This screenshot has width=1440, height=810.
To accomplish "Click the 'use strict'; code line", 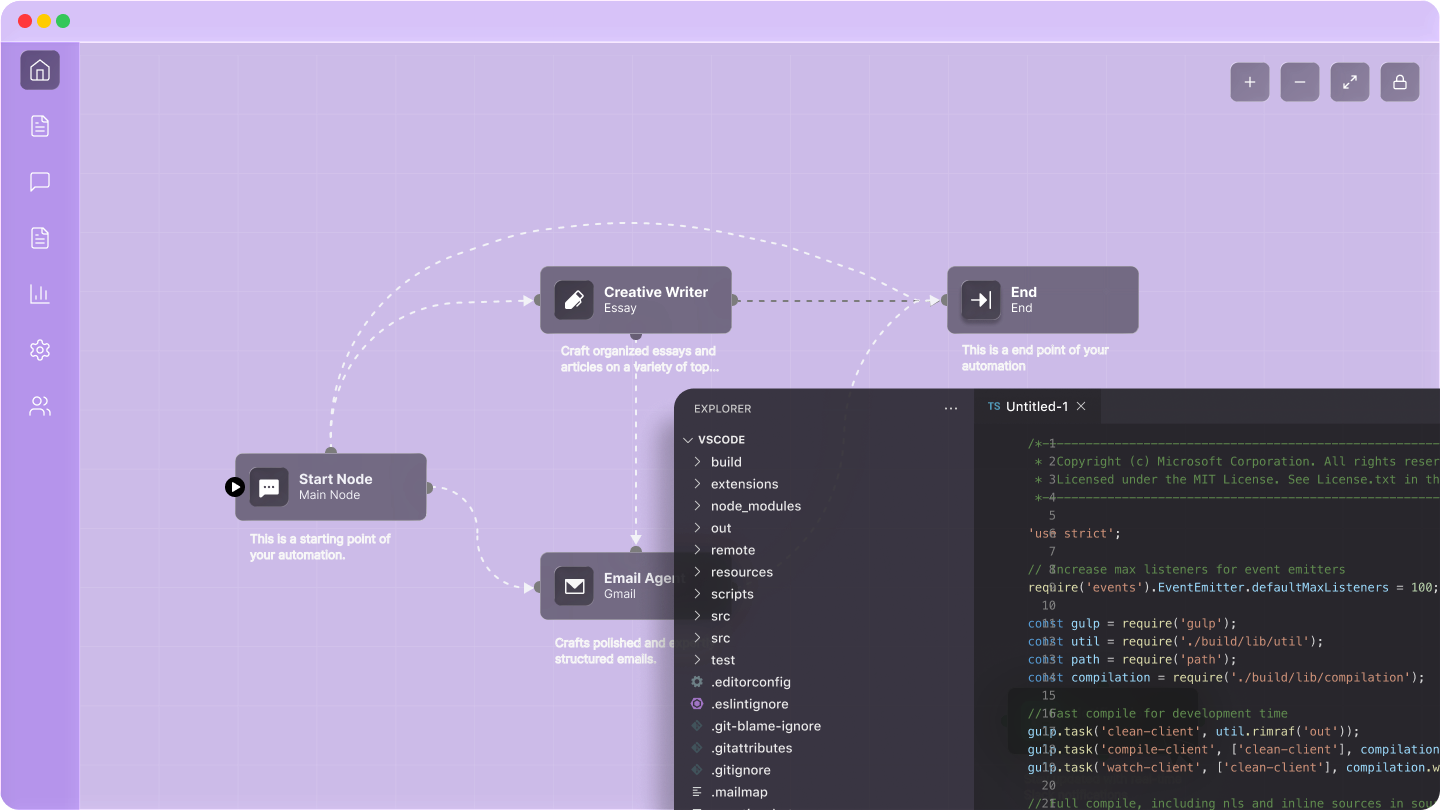I will (1075, 533).
